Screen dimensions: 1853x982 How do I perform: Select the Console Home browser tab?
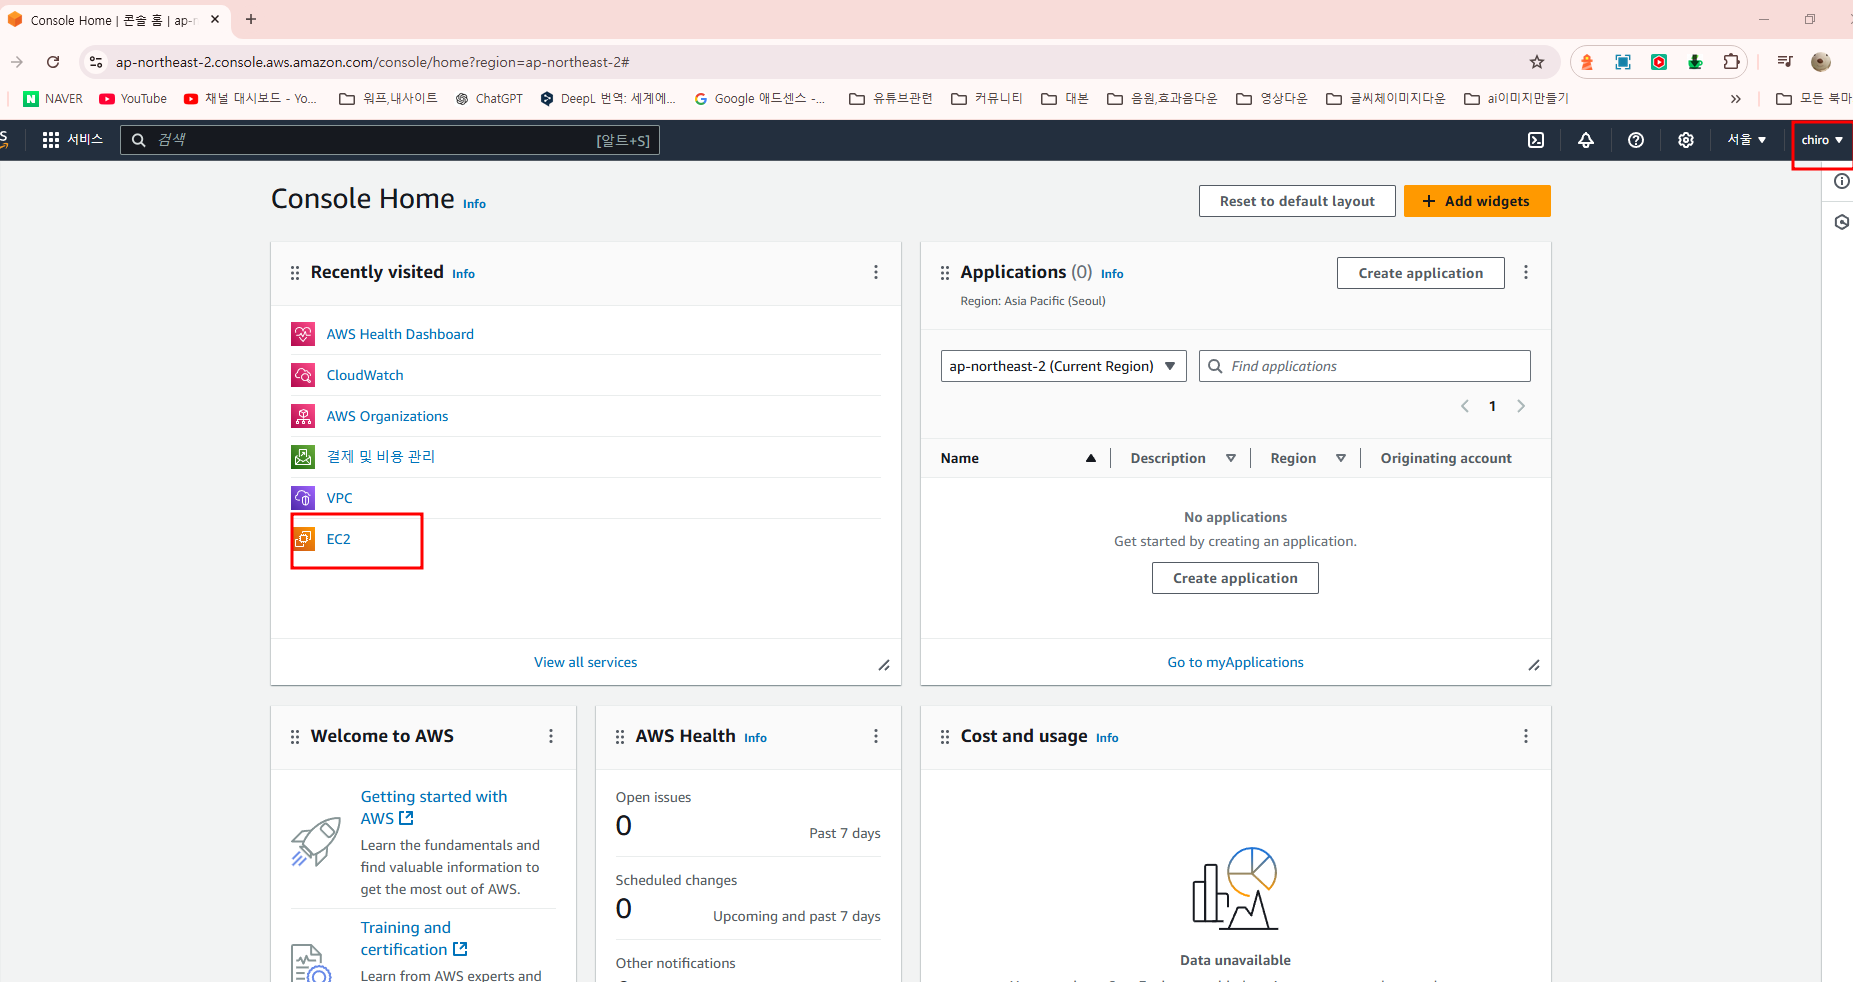coord(115,20)
